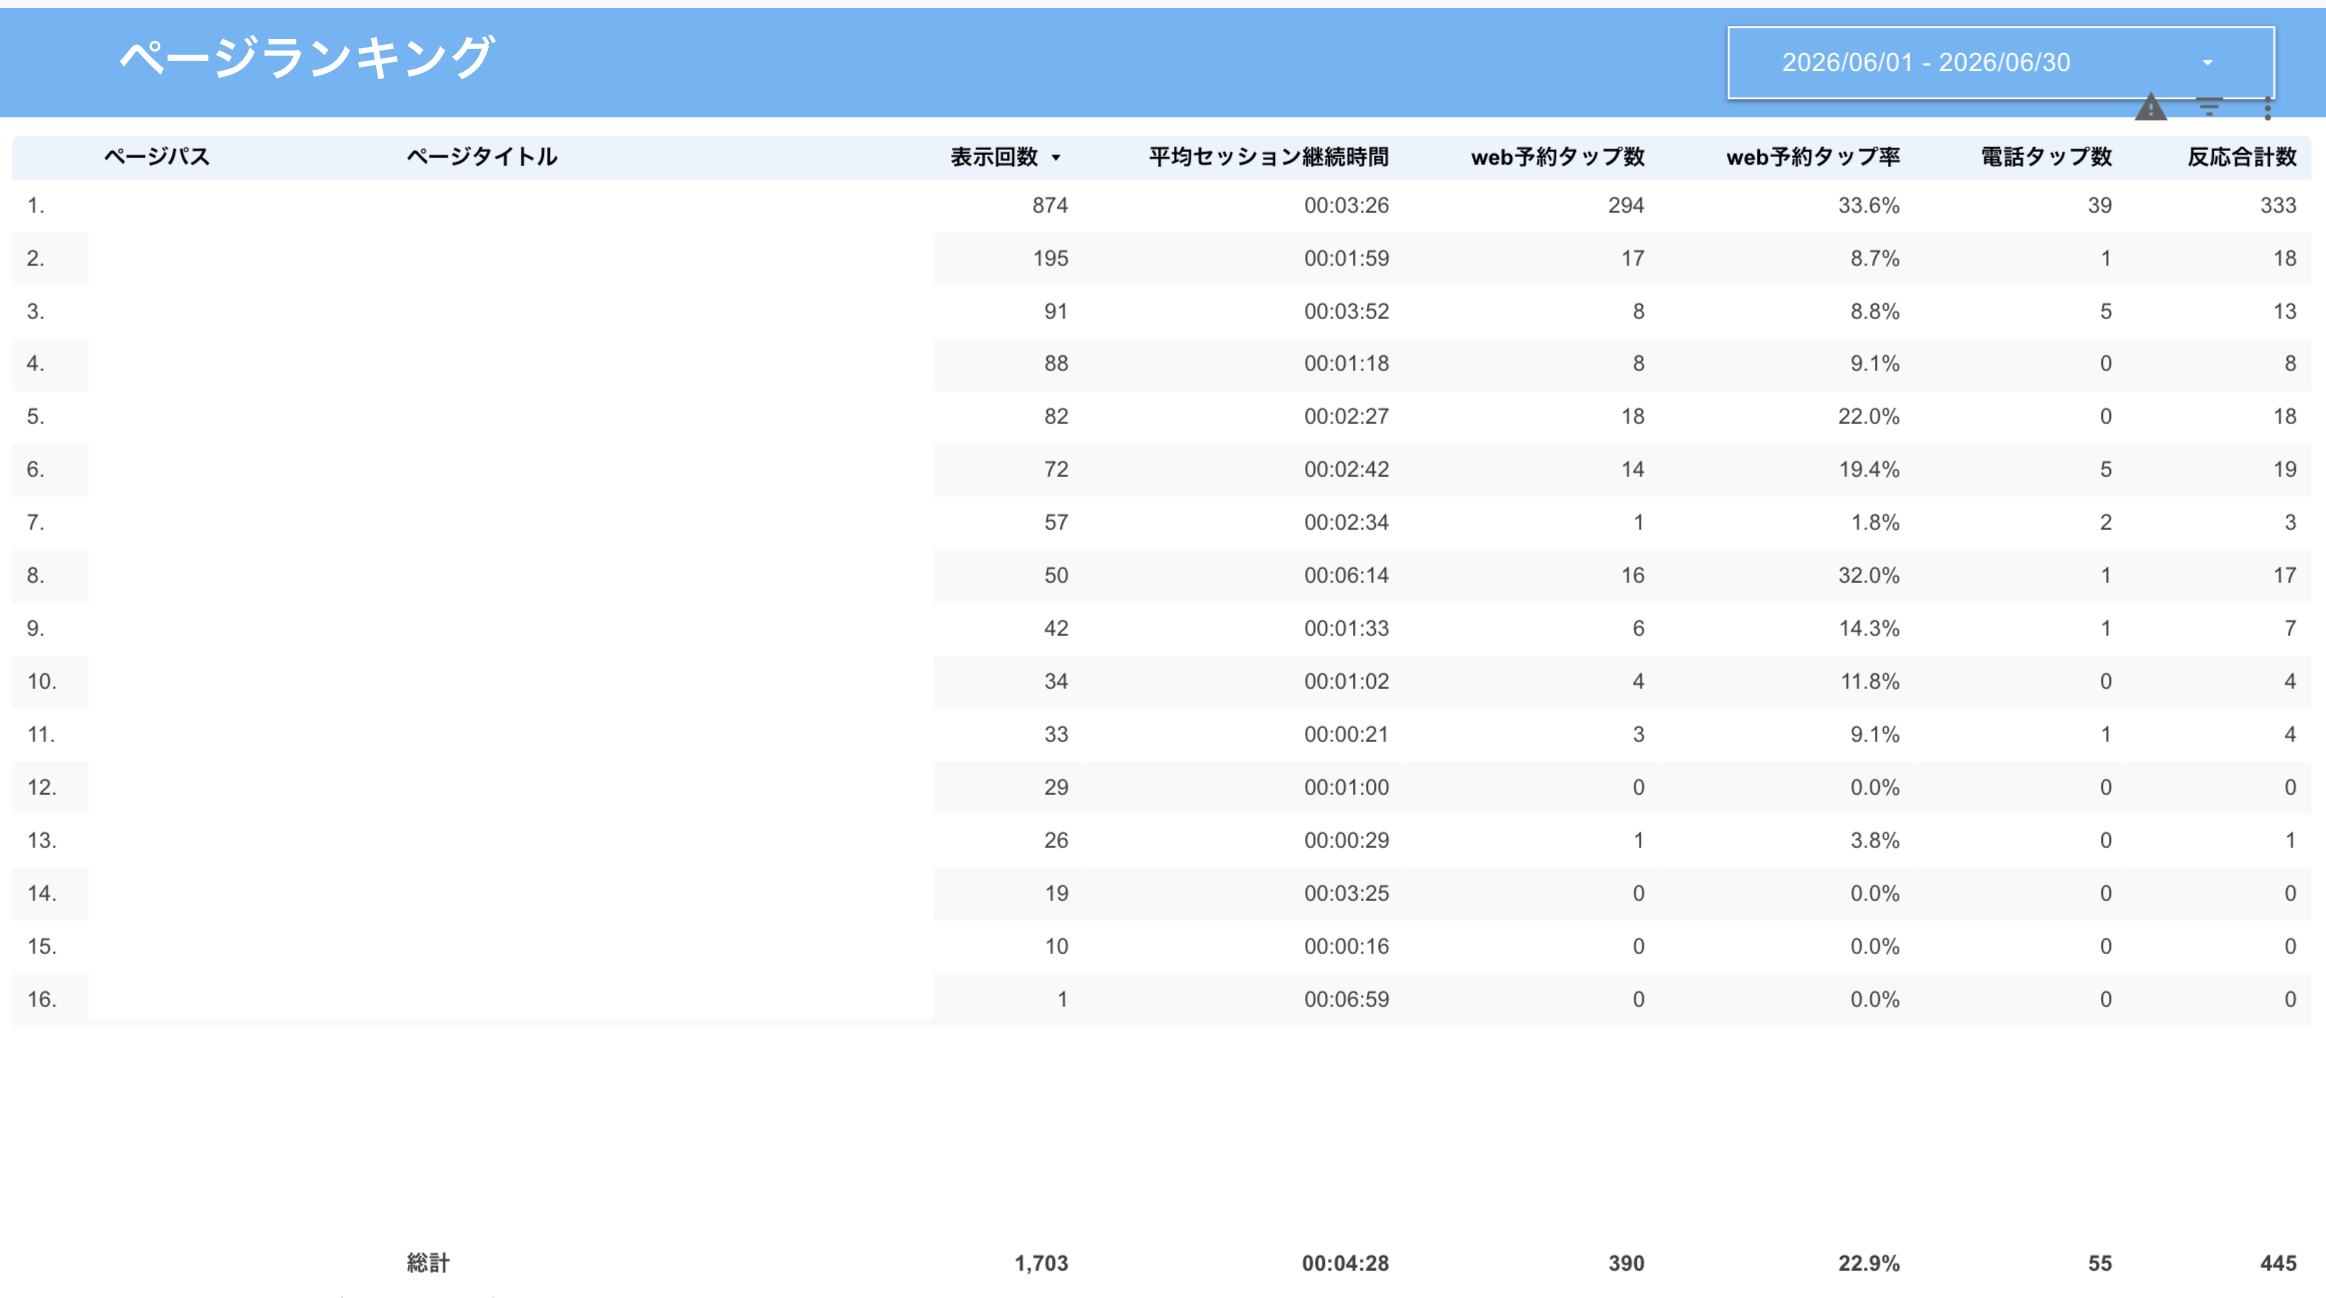The height and width of the screenshot is (1298, 2326).
Task: Select the 26 views cell in row 13
Action: [1056, 840]
